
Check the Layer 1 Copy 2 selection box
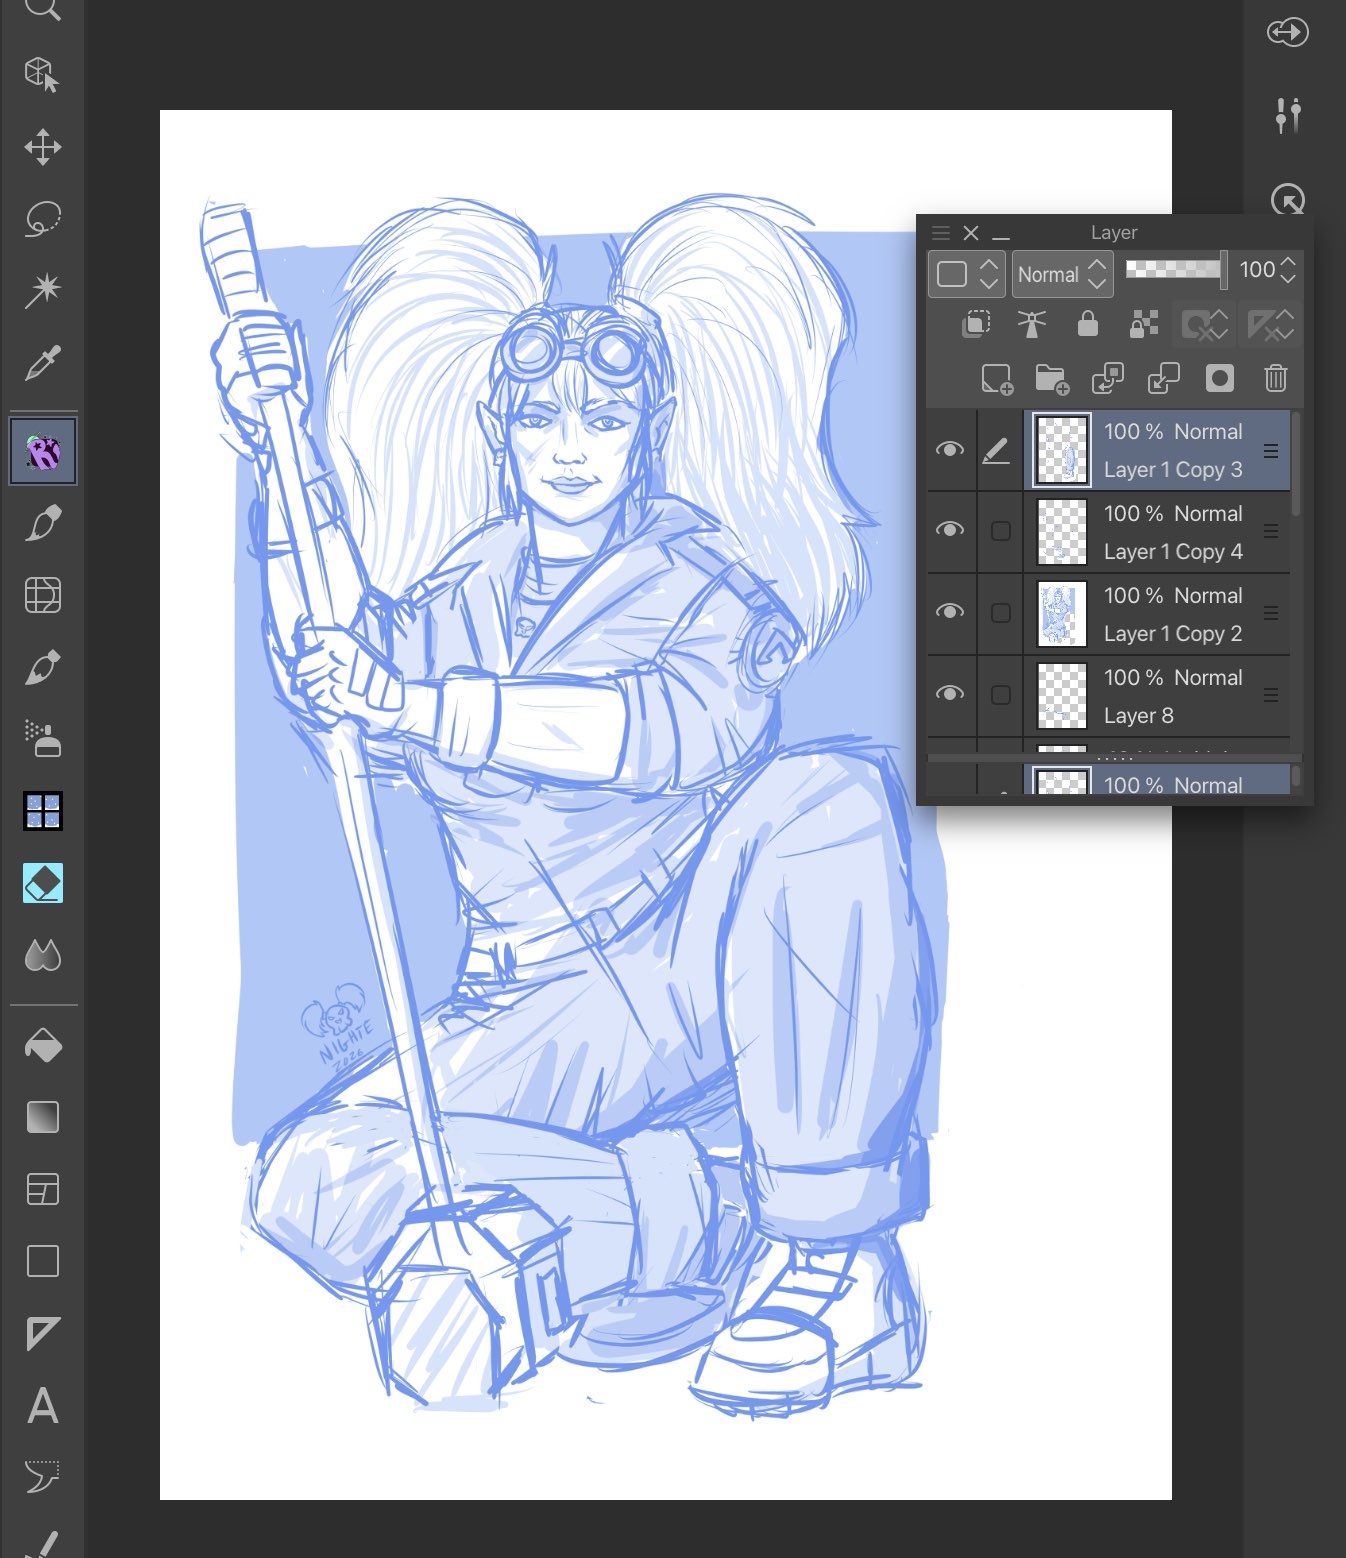pyautogui.click(x=1000, y=613)
